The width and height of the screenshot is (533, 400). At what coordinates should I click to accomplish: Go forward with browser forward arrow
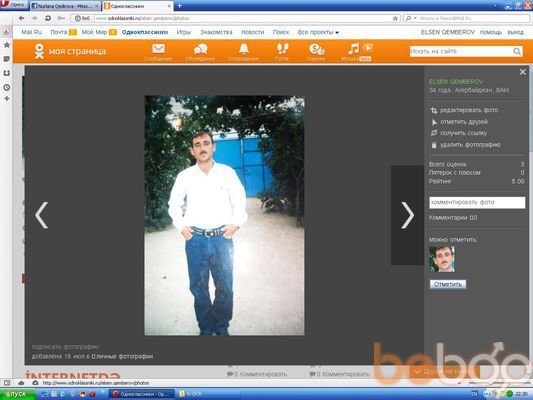(34, 18)
